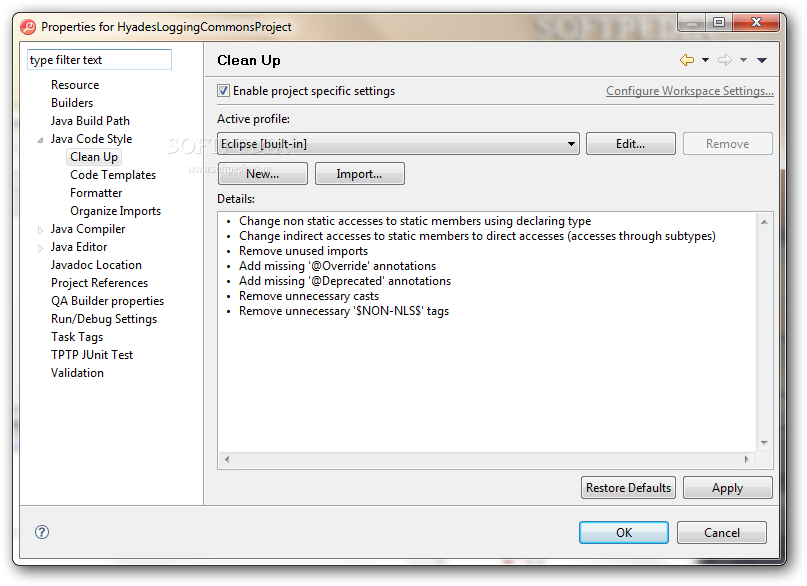The width and height of the screenshot is (807, 586).
Task: Select TPTP JUnit Test page
Action: (92, 355)
